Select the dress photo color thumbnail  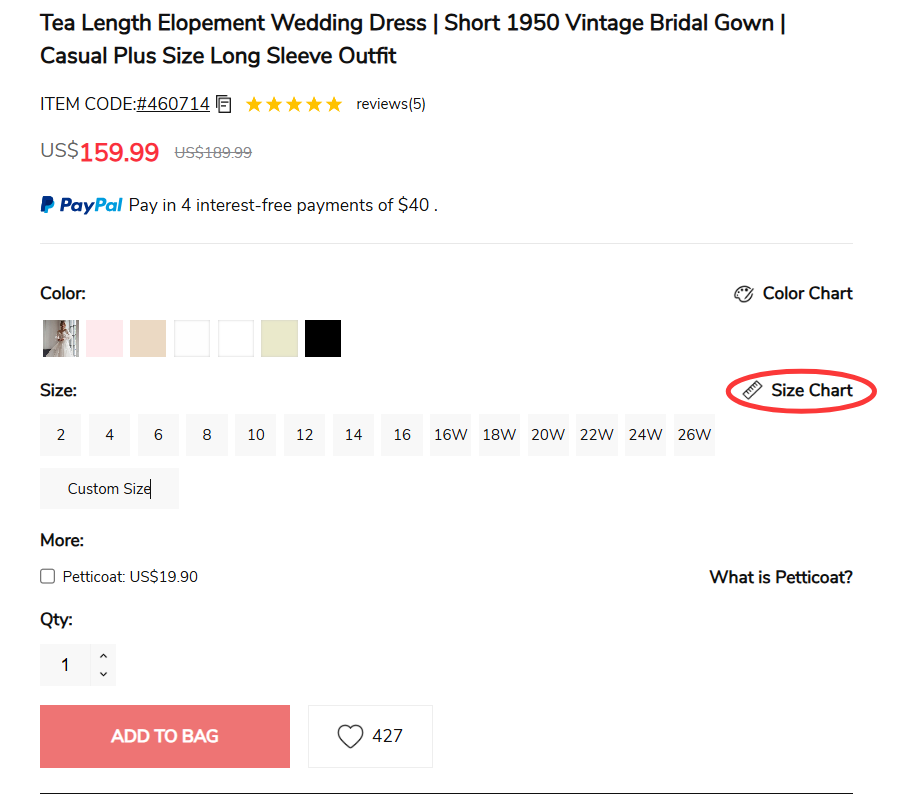(61, 339)
